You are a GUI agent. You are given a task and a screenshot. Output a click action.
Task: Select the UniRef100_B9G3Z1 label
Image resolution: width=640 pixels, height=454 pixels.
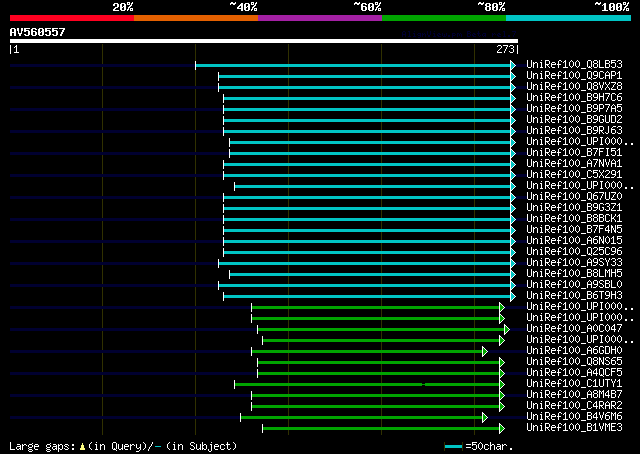(574, 208)
